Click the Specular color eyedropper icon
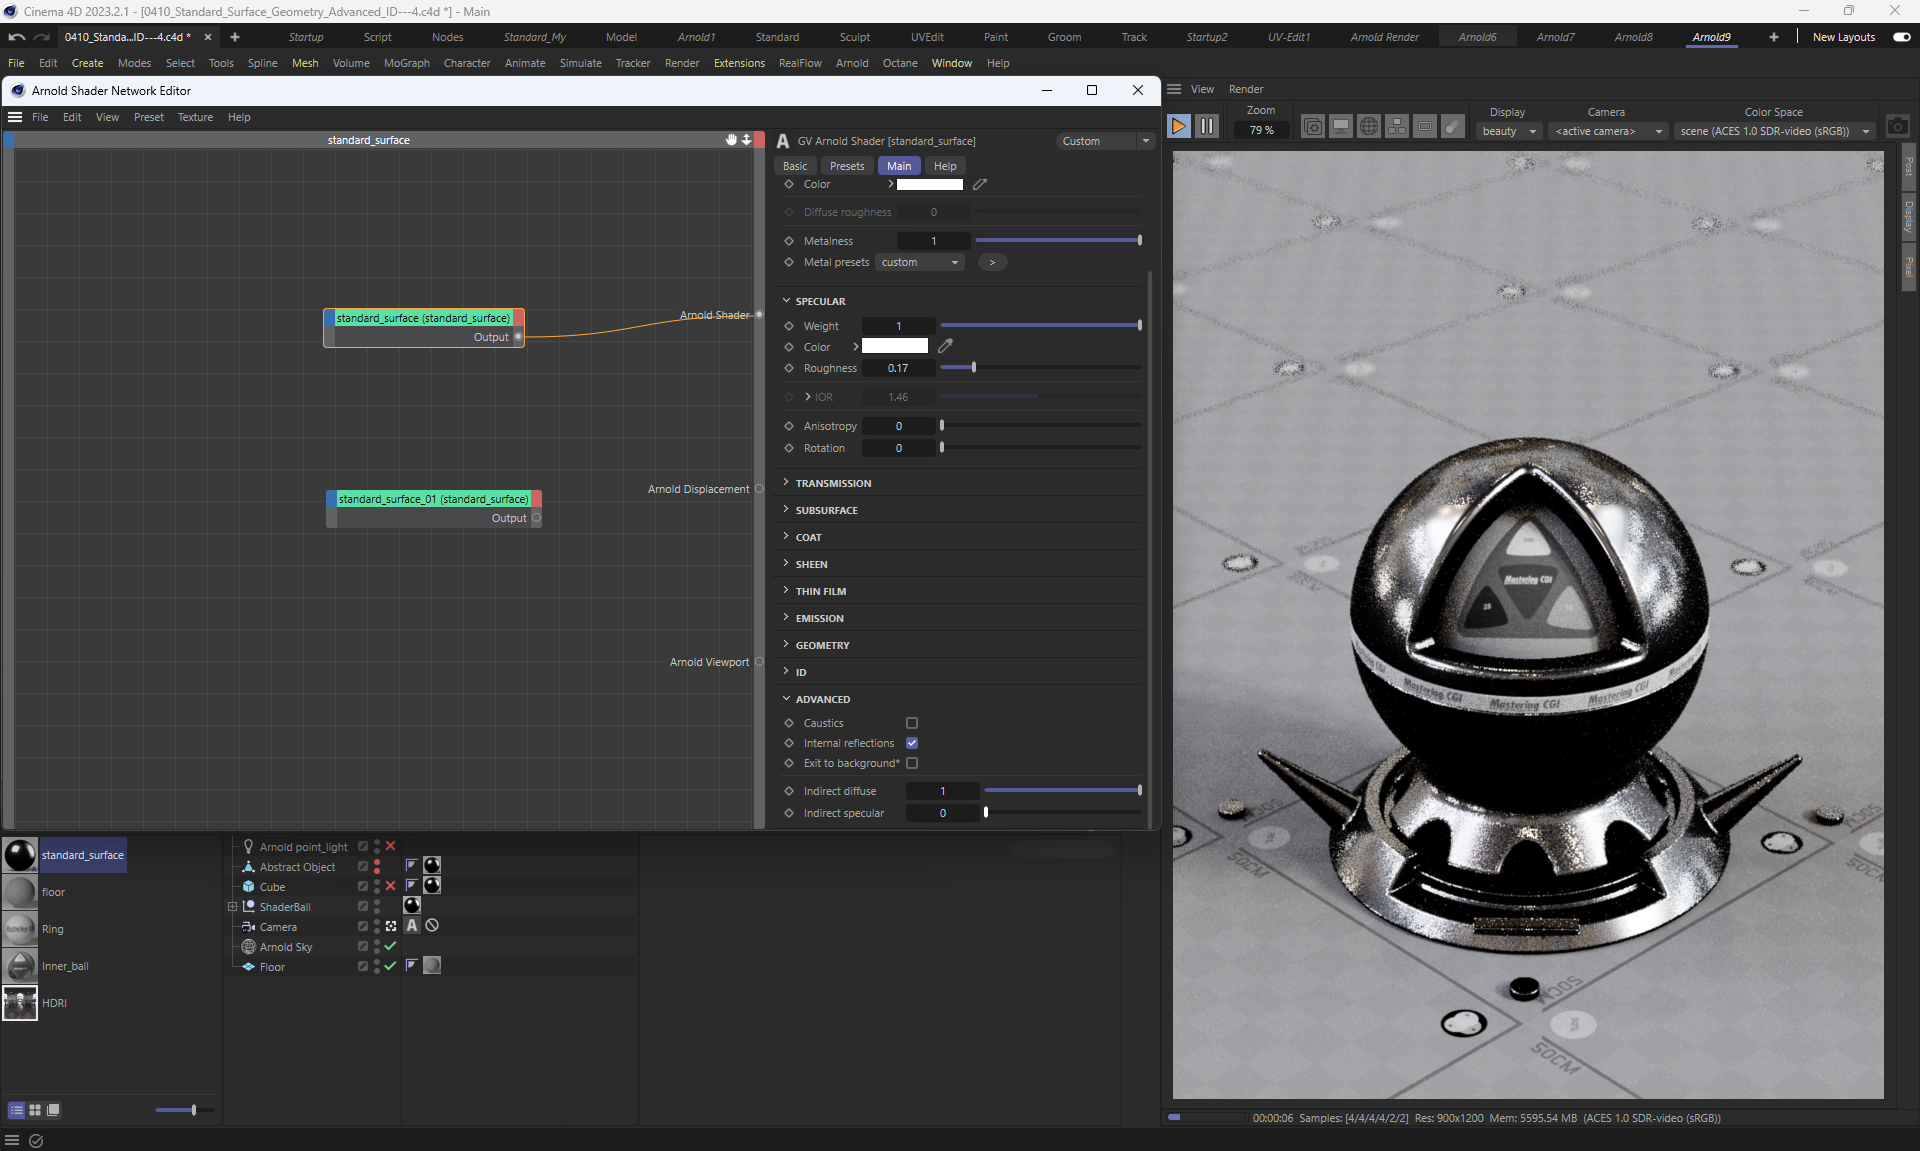Image resolution: width=1920 pixels, height=1151 pixels. click(x=945, y=346)
